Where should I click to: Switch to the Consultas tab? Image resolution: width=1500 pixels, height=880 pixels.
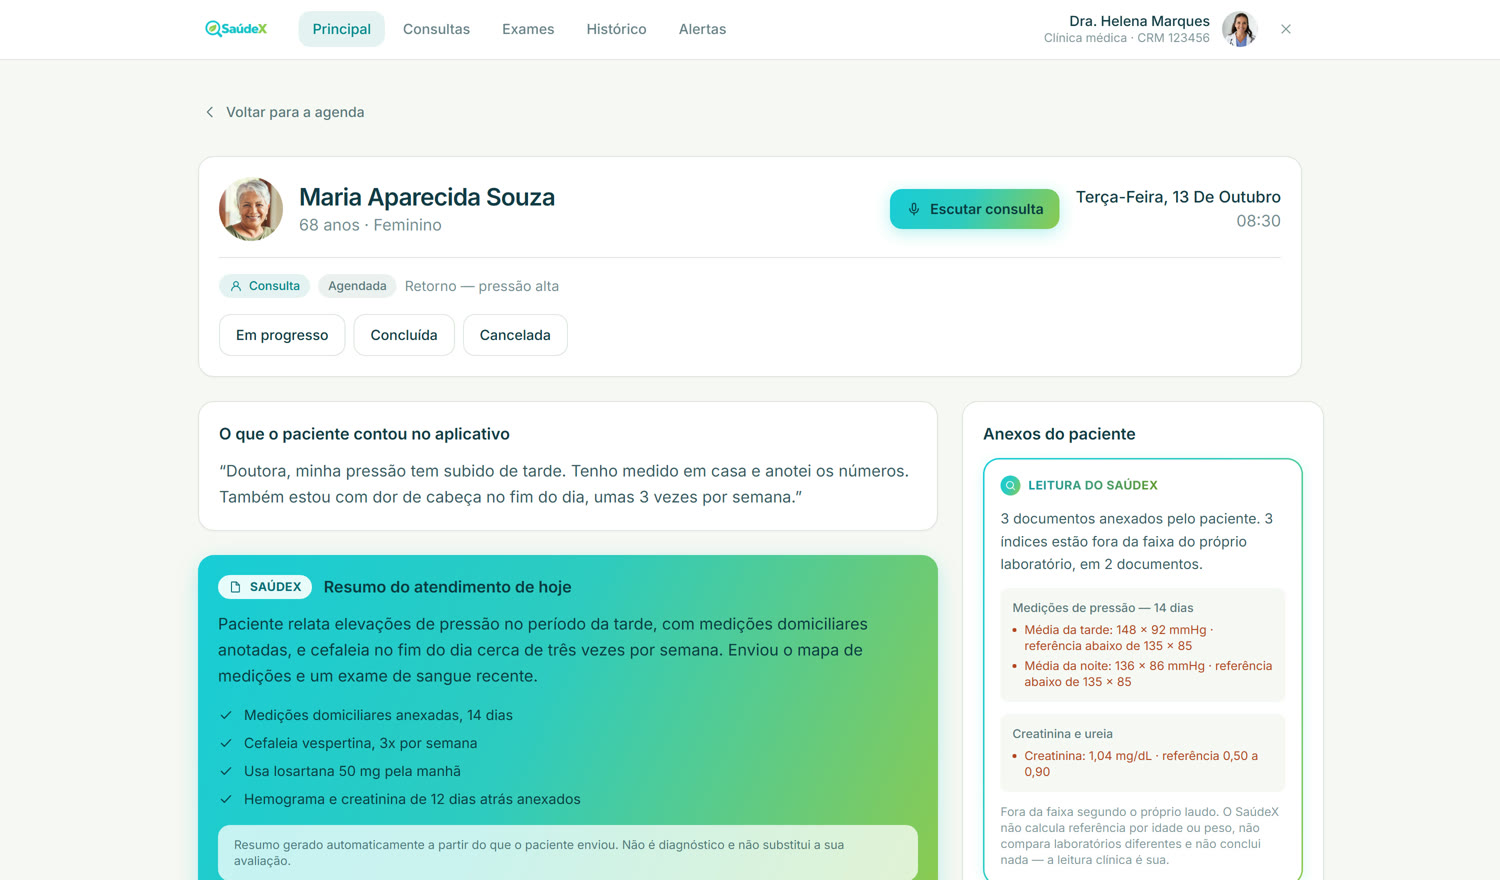coord(436,29)
